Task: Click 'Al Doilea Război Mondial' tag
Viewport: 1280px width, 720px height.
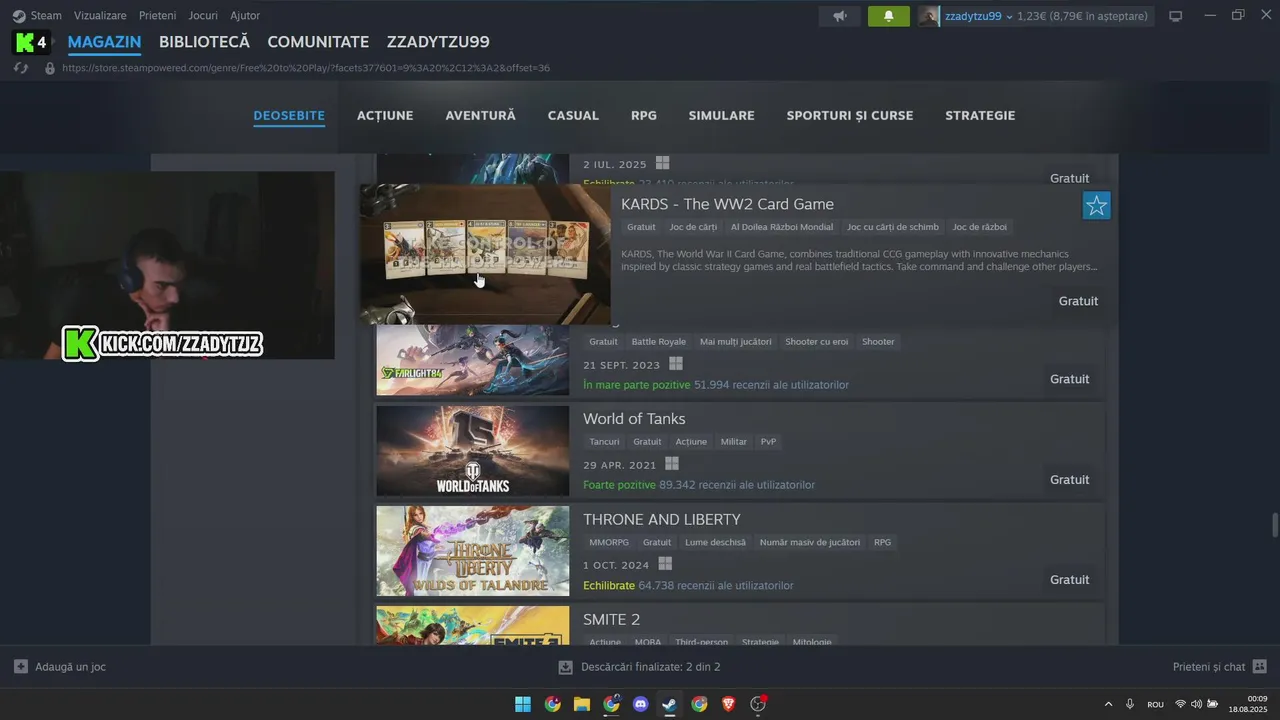Action: click(782, 227)
